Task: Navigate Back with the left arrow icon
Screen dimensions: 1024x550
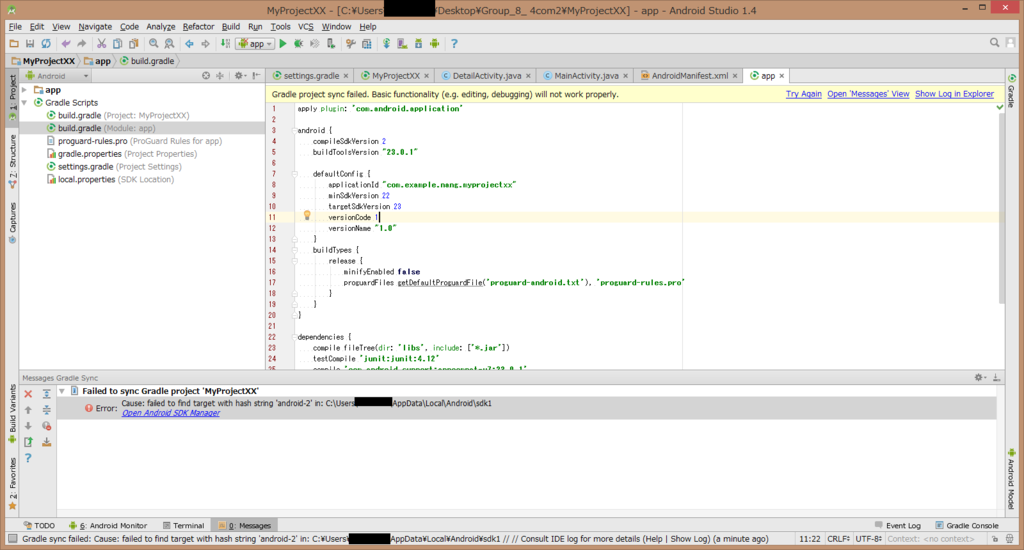Action: [x=189, y=44]
